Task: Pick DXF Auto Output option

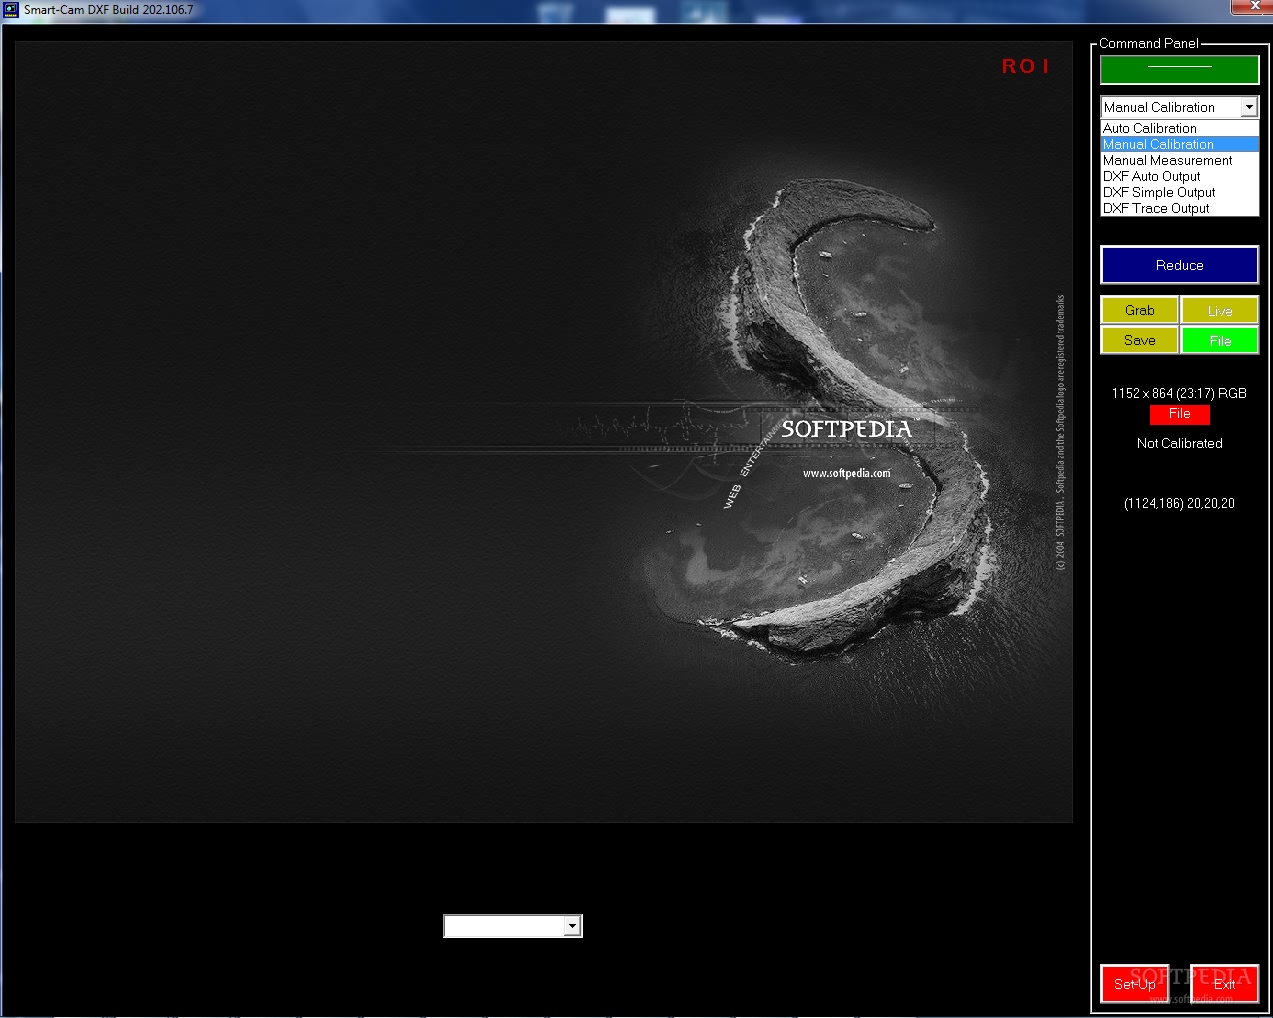Action: point(1179,176)
